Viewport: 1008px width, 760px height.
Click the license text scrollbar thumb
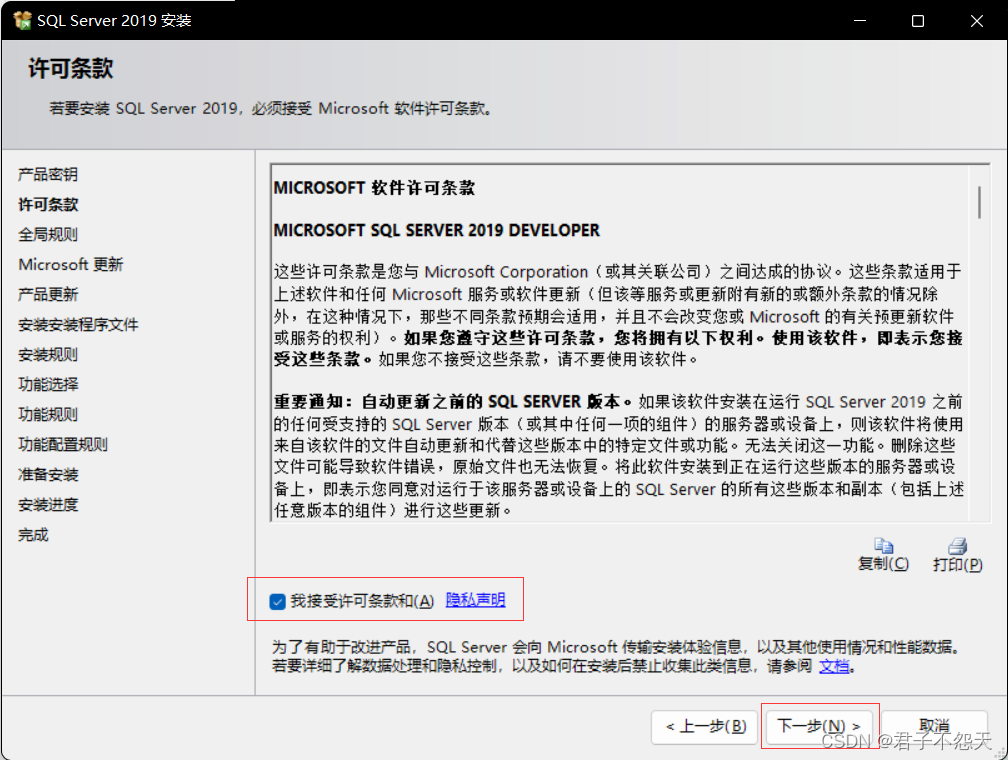point(979,203)
